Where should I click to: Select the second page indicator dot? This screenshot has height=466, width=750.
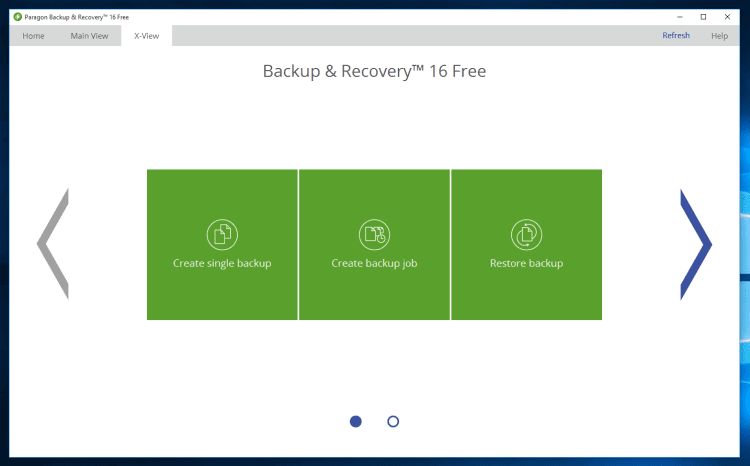click(393, 422)
